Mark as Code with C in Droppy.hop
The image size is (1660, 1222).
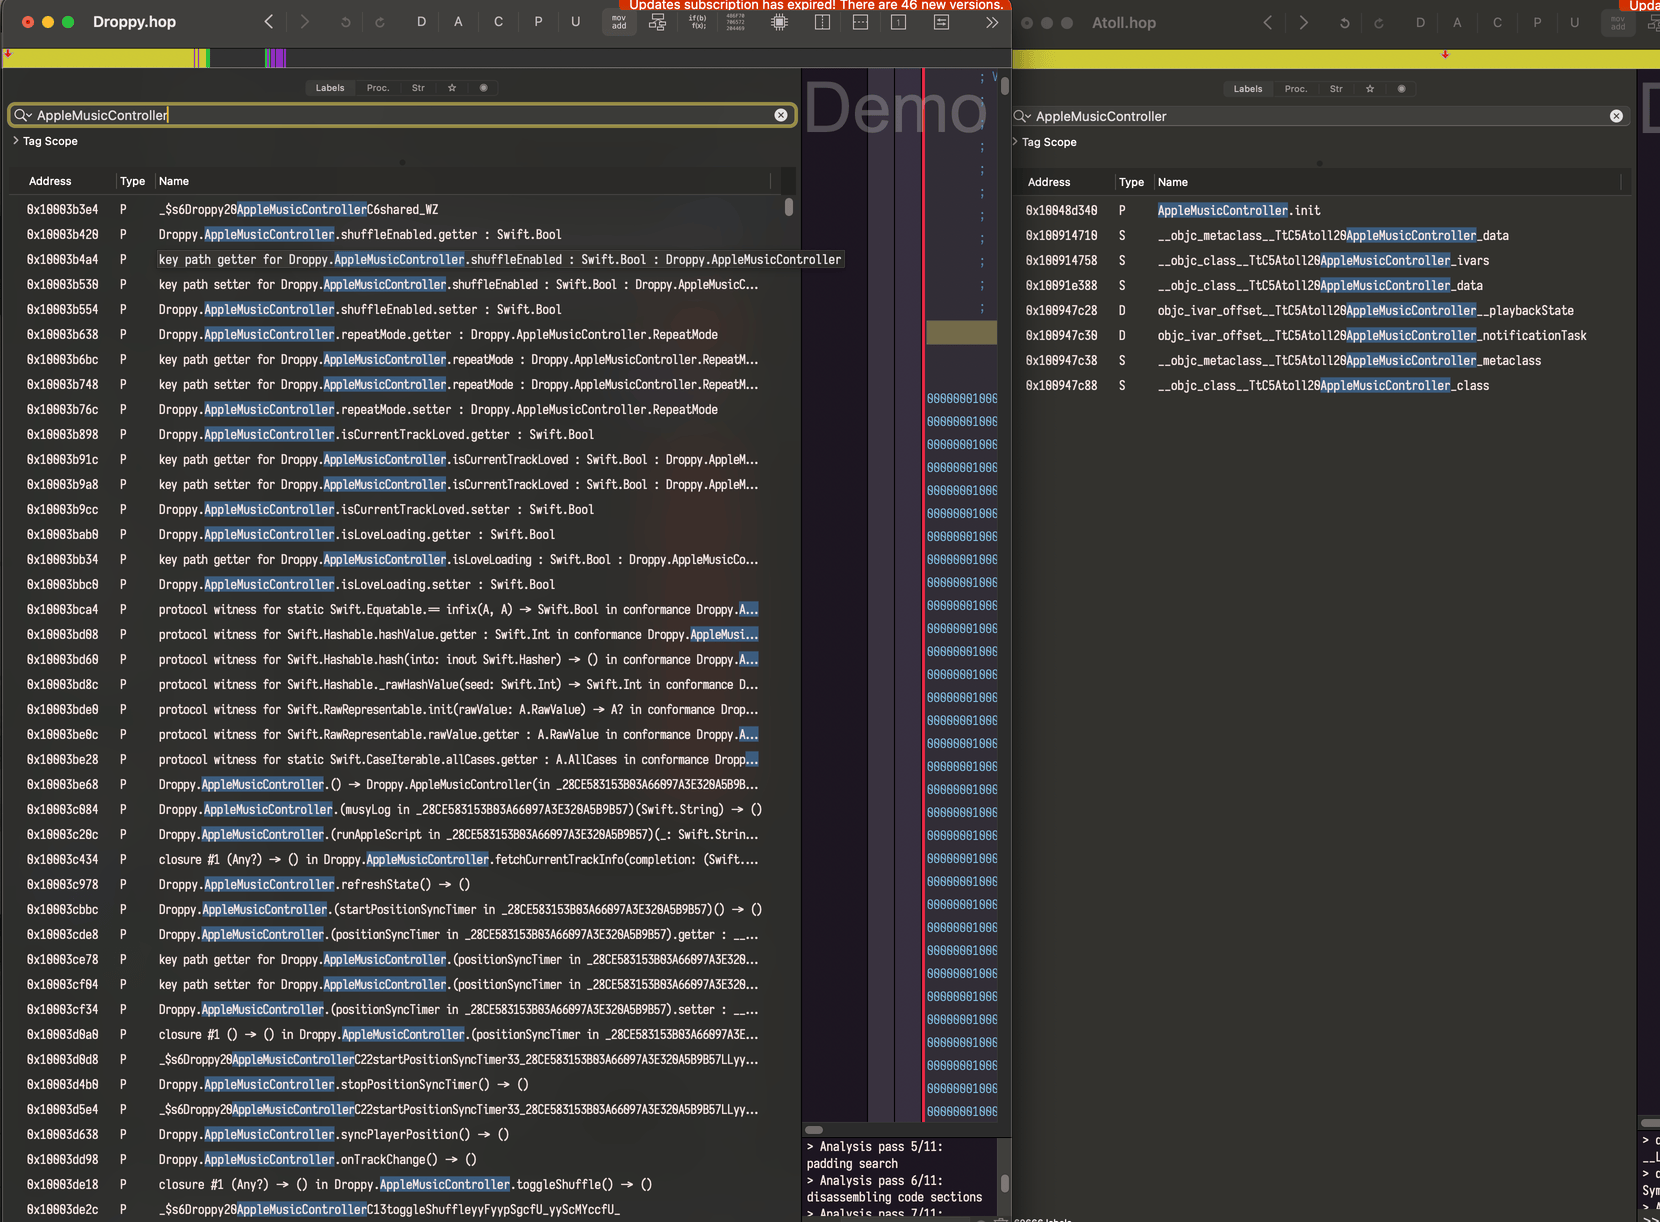498,22
